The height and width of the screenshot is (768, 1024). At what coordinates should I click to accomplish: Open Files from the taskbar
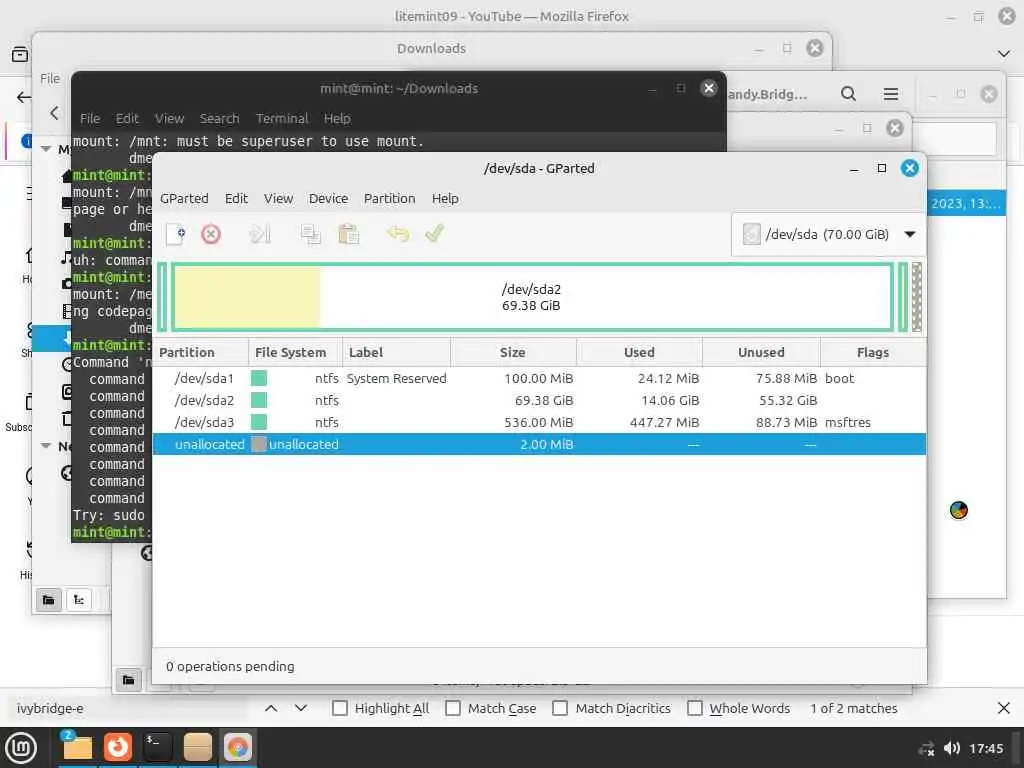pyautogui.click(x=77, y=748)
